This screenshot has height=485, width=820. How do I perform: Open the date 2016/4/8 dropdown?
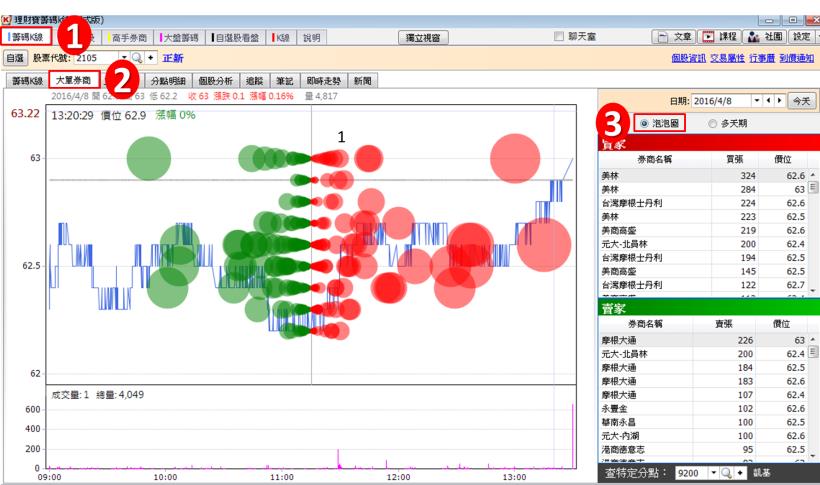755,101
